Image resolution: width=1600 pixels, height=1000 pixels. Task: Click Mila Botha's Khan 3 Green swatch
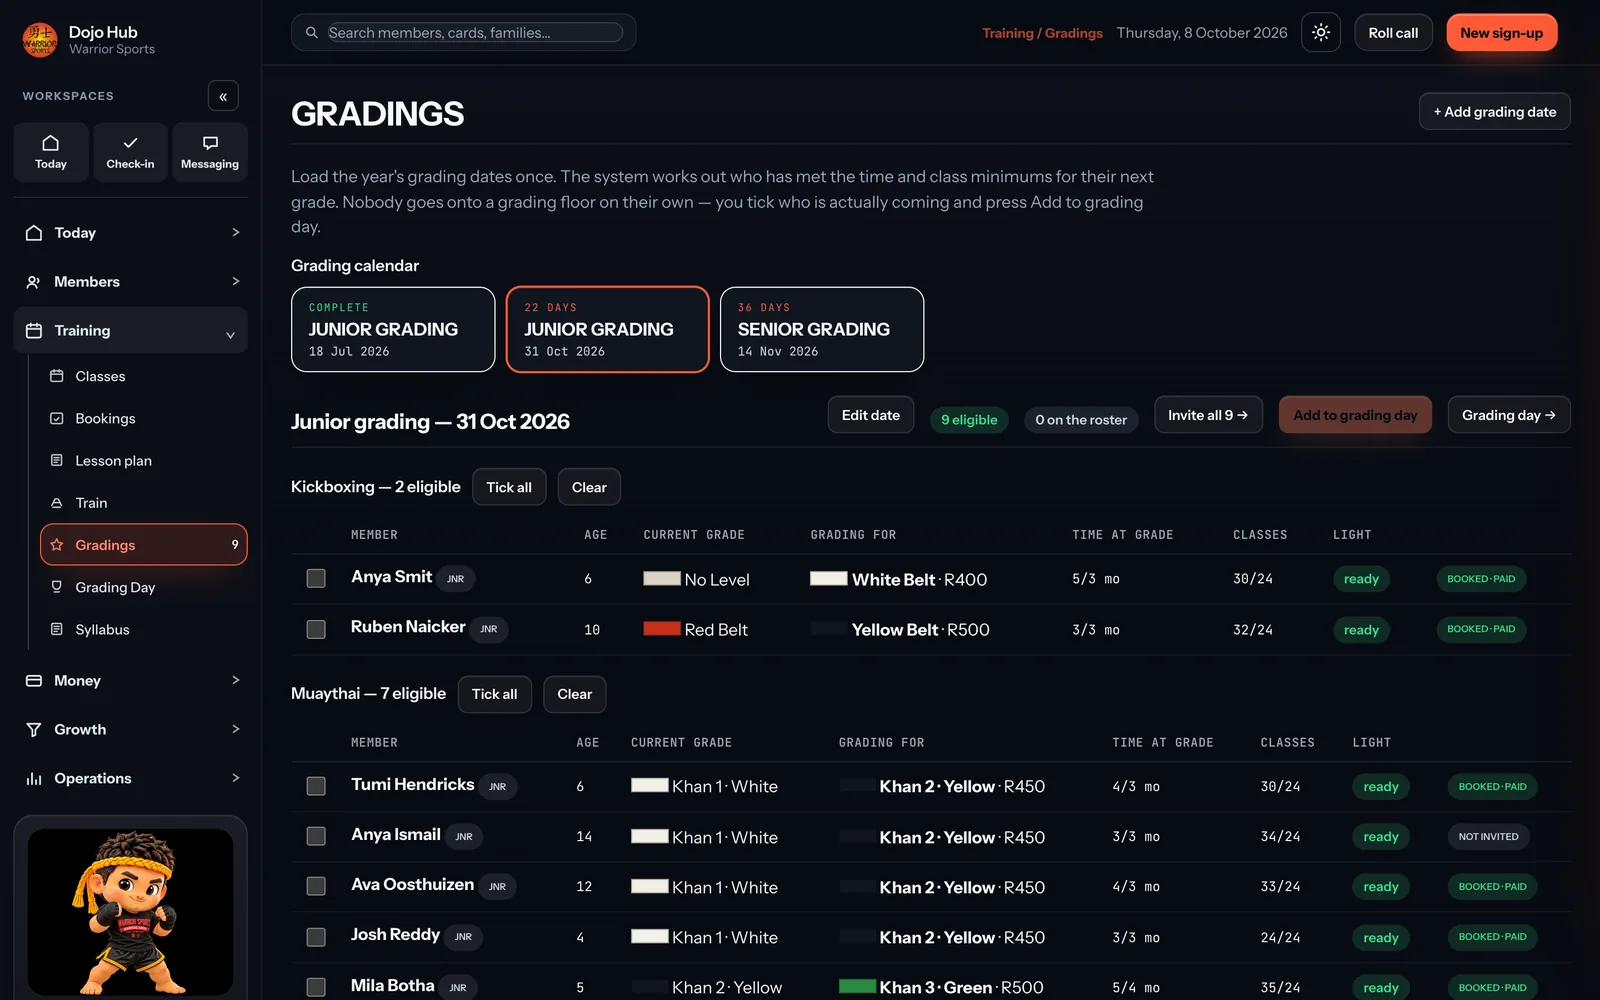coord(857,986)
